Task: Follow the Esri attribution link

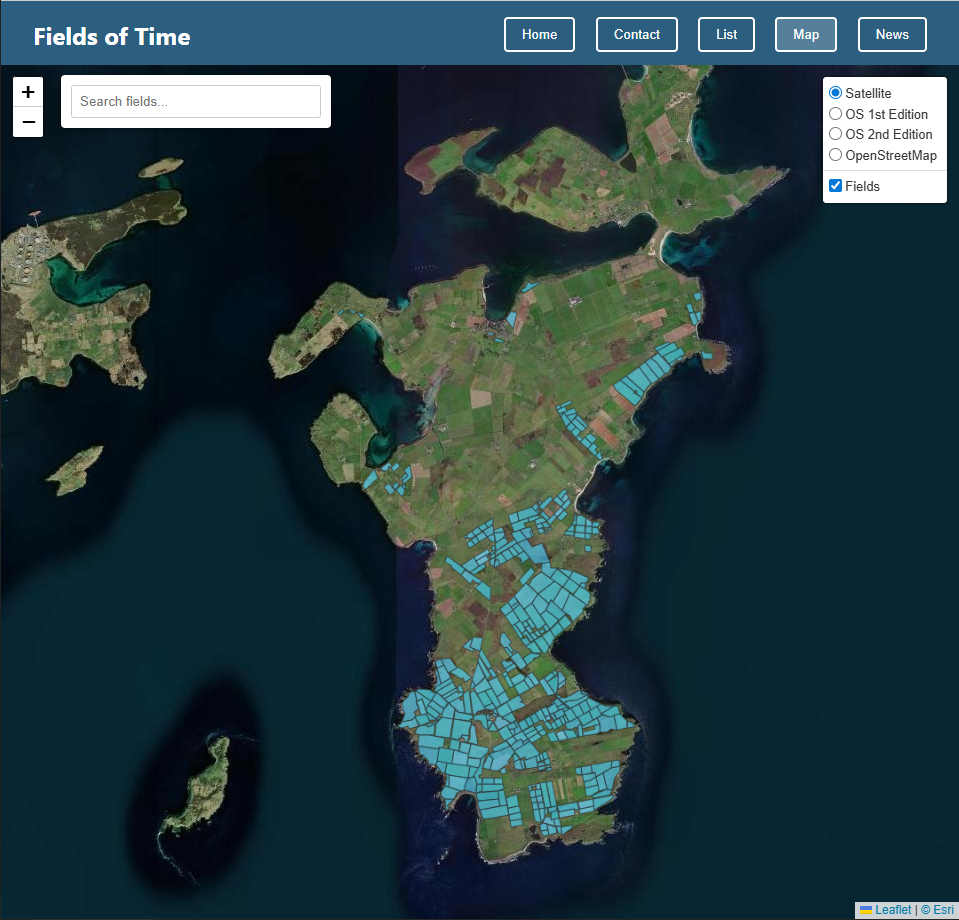Action: tap(943, 910)
